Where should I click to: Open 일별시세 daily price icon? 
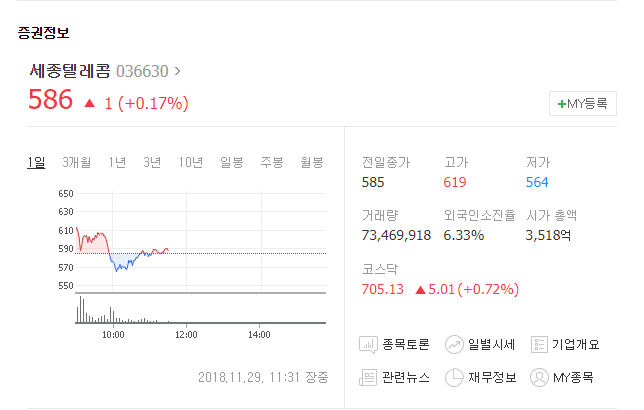(454, 345)
